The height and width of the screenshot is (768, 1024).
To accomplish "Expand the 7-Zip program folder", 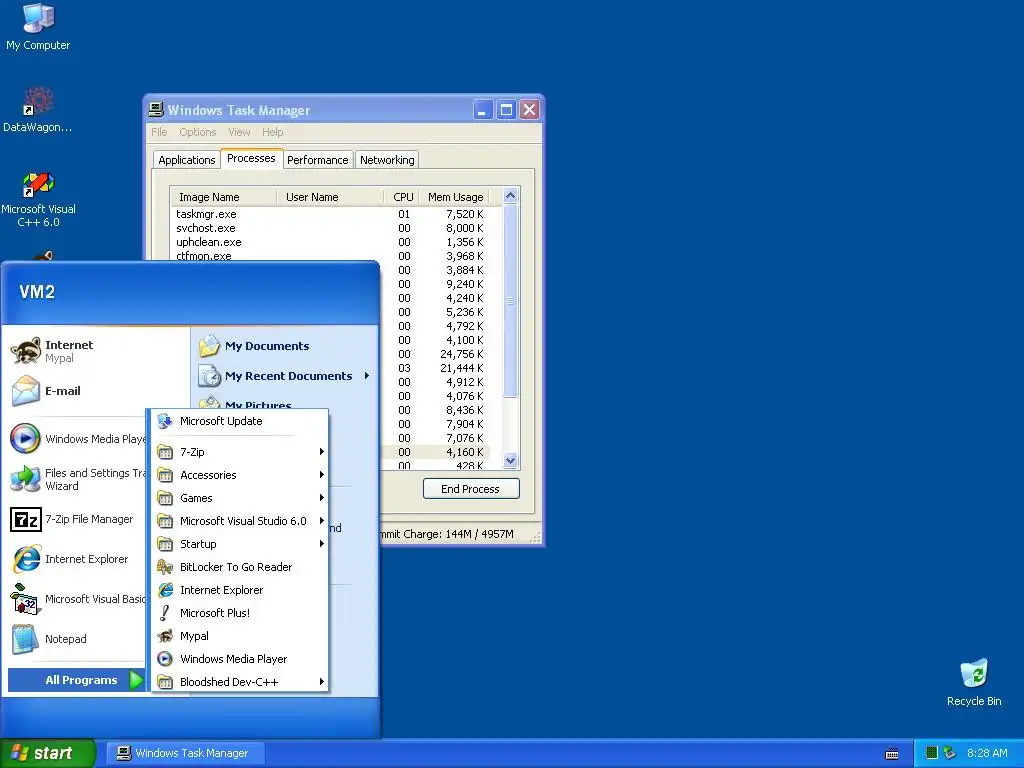I will pyautogui.click(x=240, y=452).
